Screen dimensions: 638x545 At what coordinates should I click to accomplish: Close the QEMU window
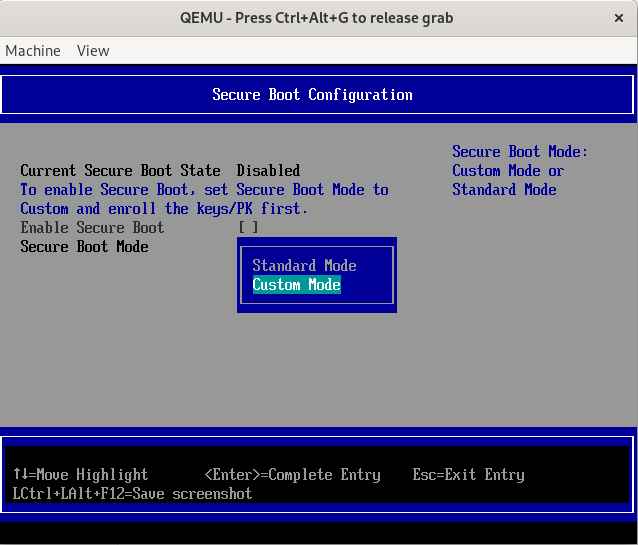click(618, 18)
